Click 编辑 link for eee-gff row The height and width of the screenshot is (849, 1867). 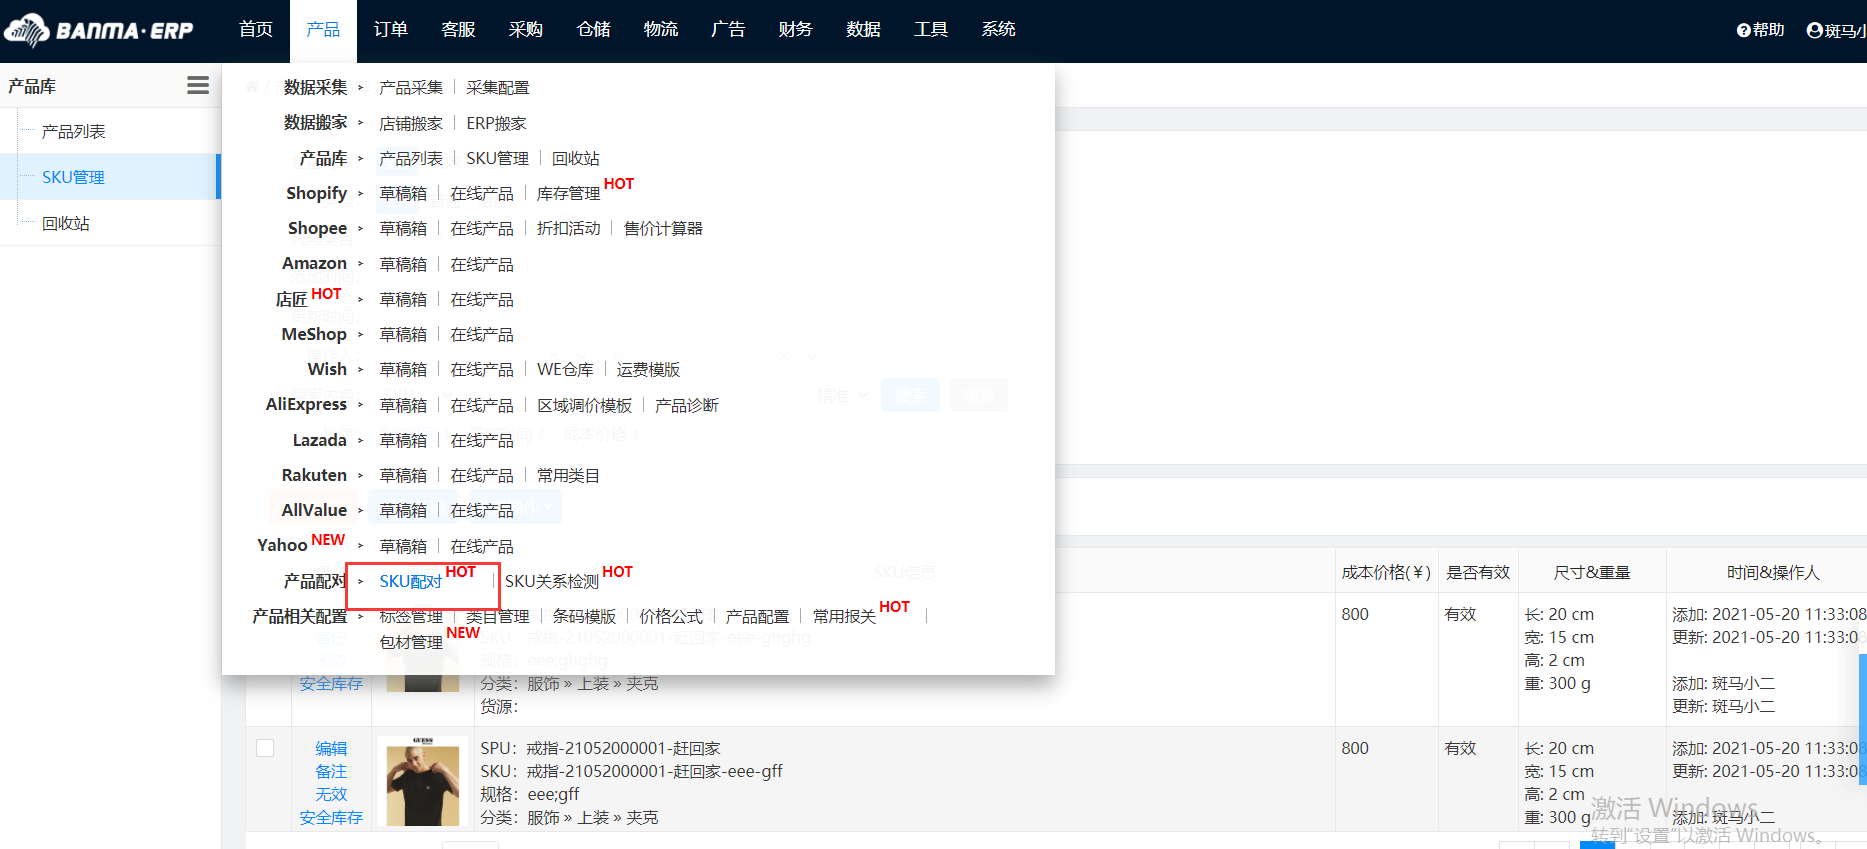[x=331, y=748]
